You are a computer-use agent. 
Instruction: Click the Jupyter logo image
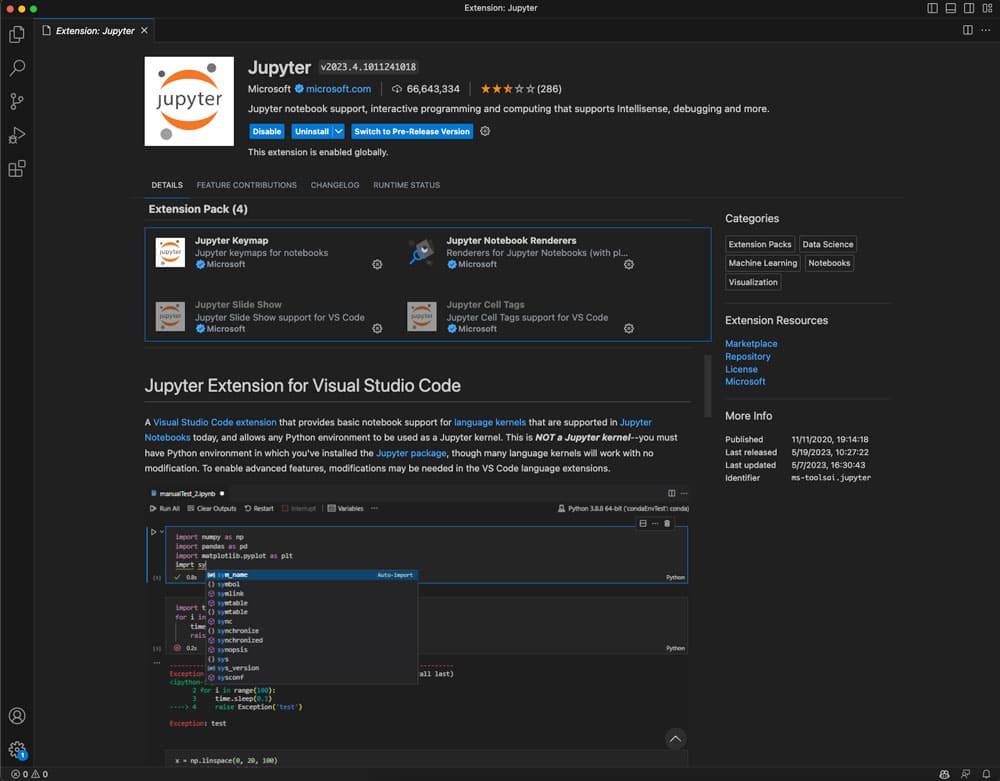coord(189,101)
